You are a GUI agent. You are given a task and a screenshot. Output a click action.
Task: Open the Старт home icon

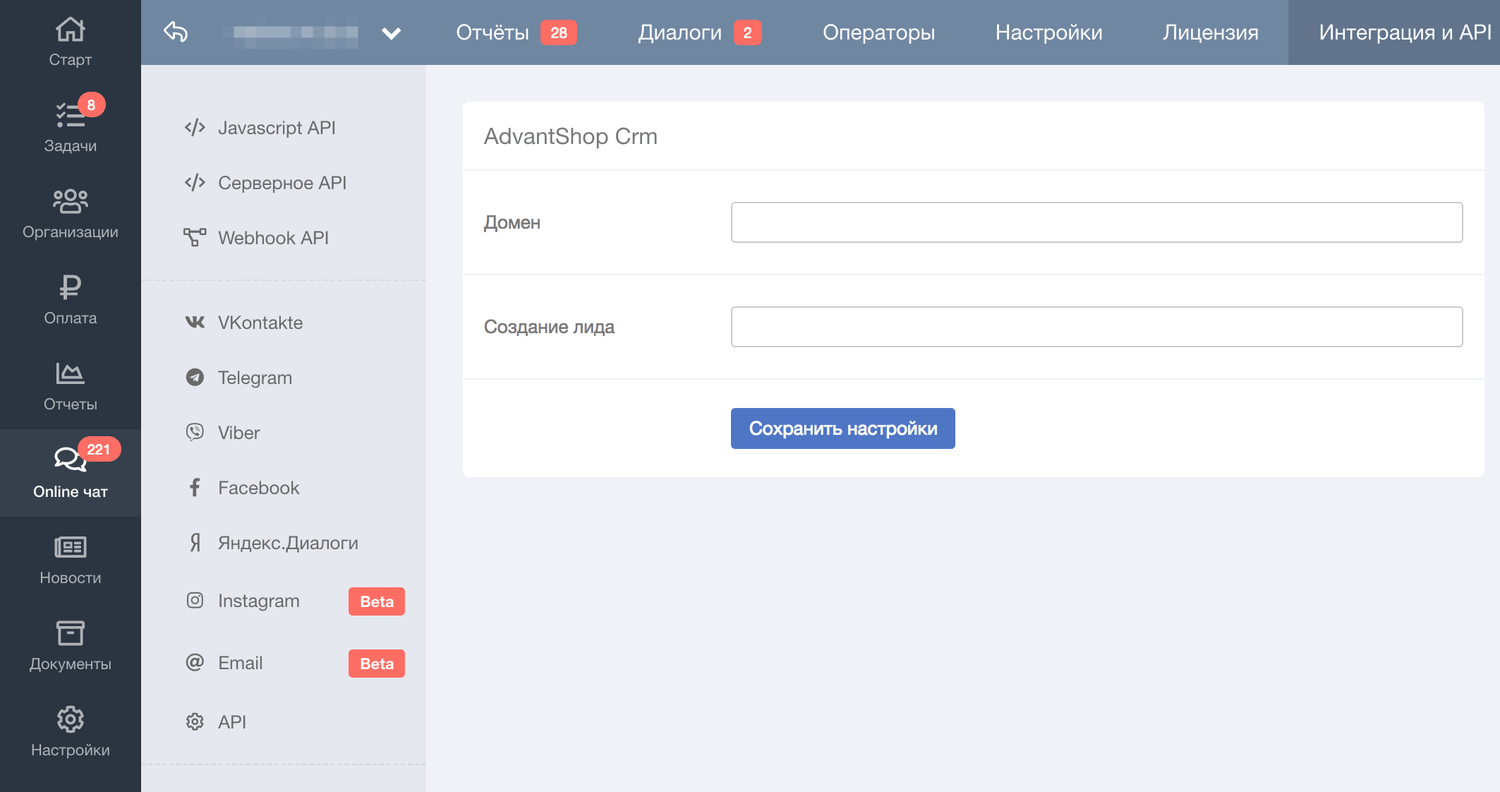(70, 30)
